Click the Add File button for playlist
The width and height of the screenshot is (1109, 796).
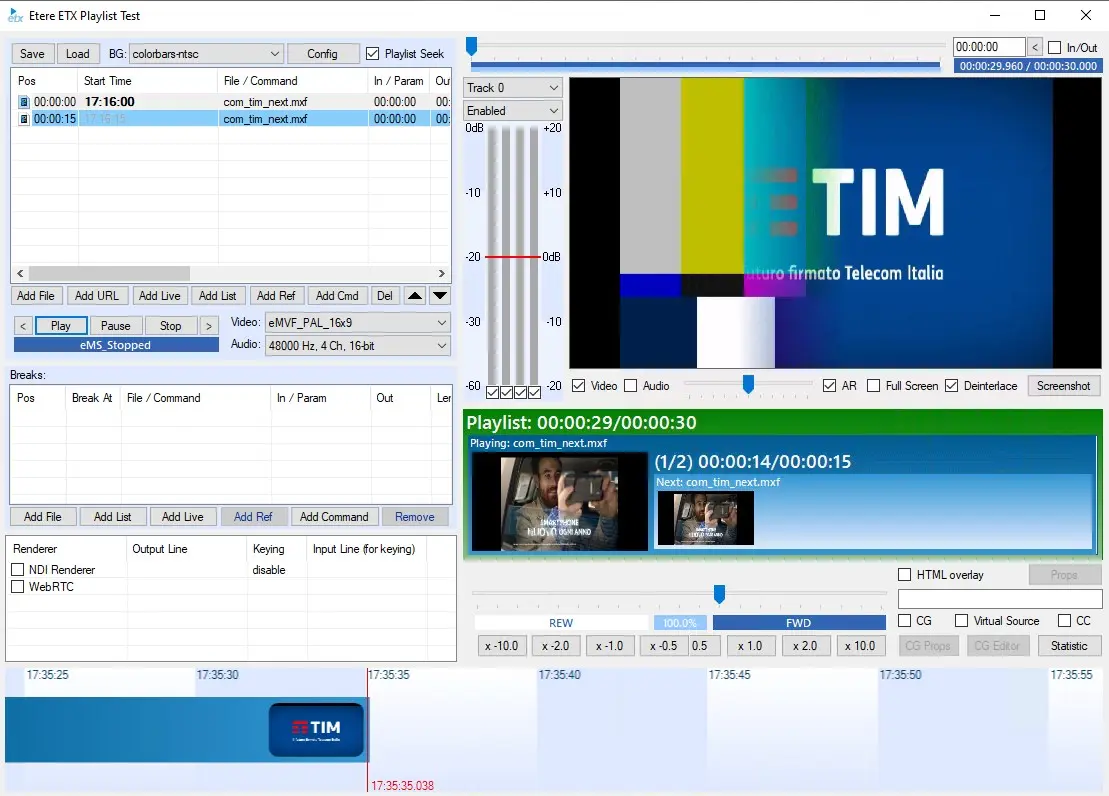coord(36,296)
